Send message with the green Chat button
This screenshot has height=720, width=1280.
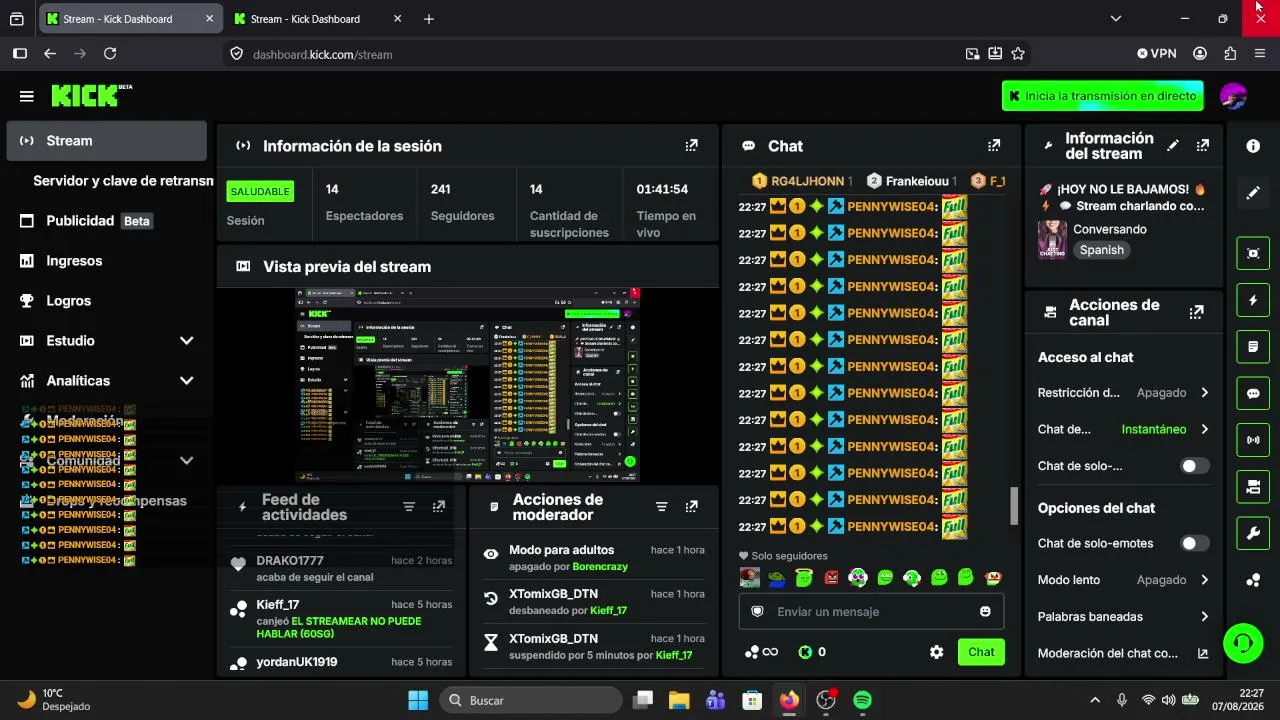pos(981,652)
